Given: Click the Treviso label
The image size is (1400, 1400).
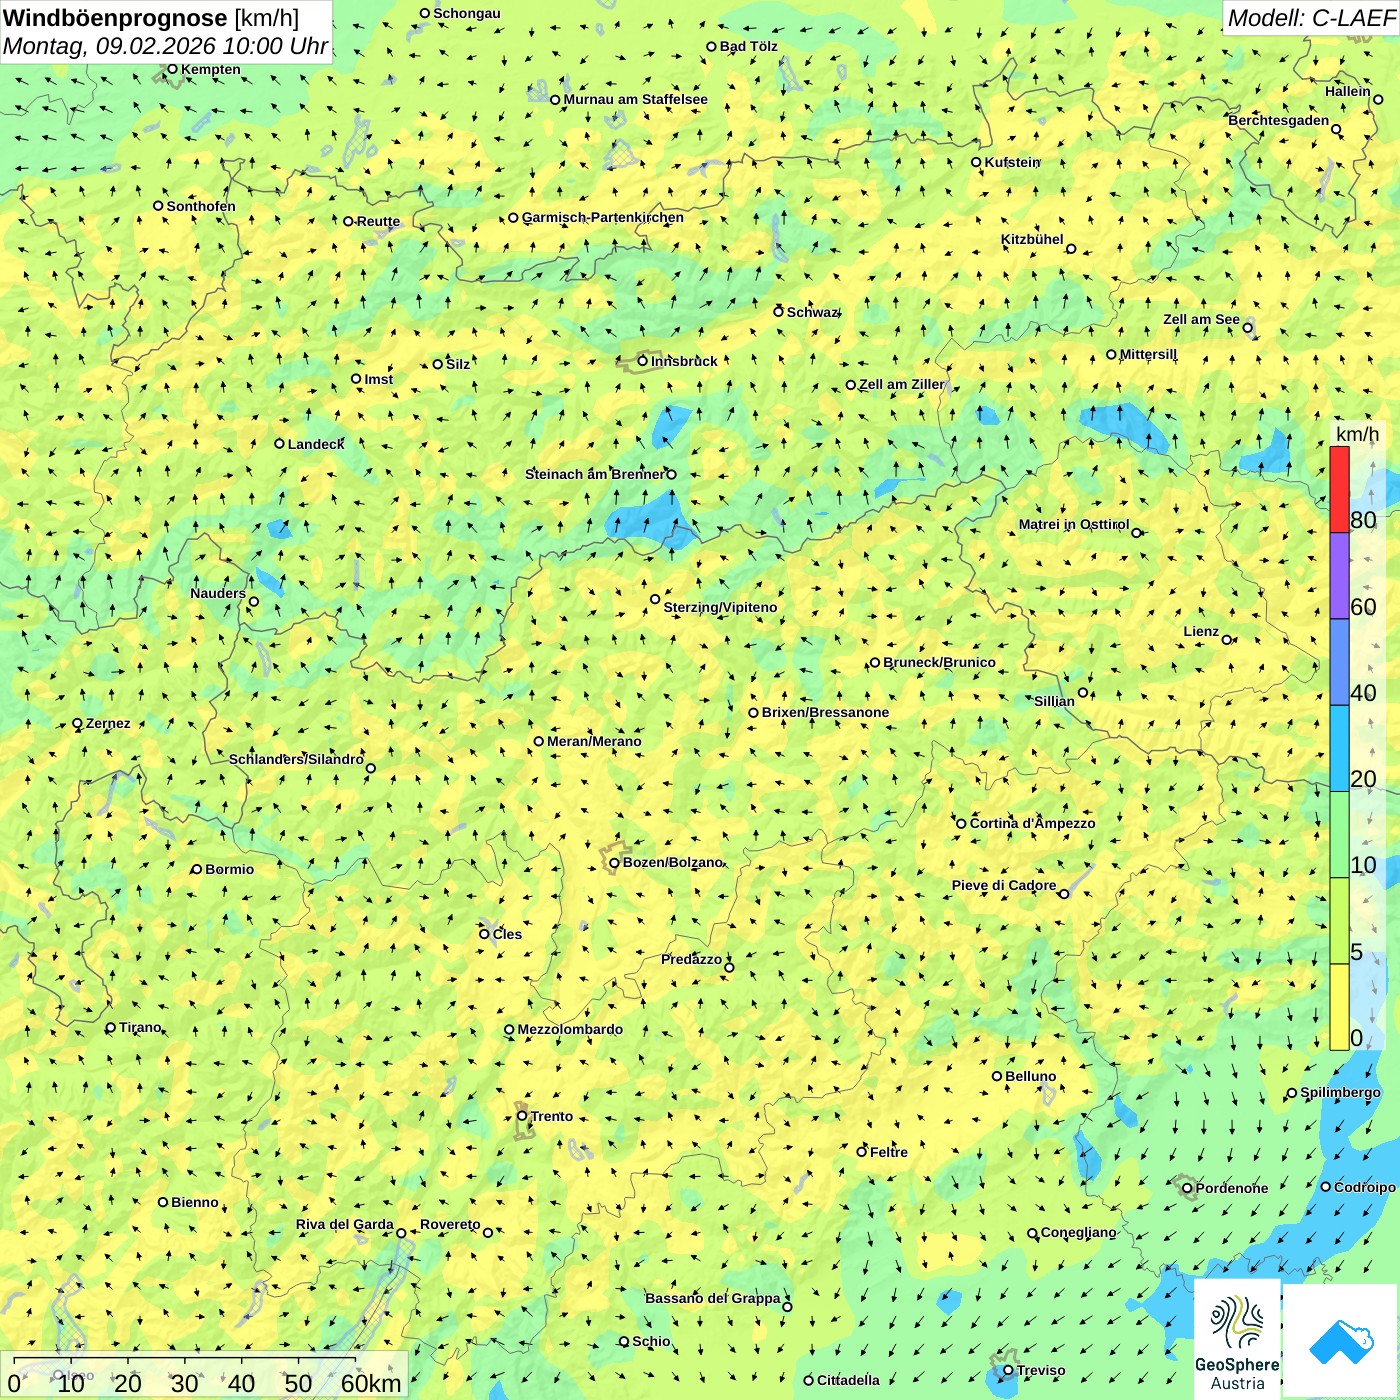Looking at the screenshot, I should click(1041, 1370).
